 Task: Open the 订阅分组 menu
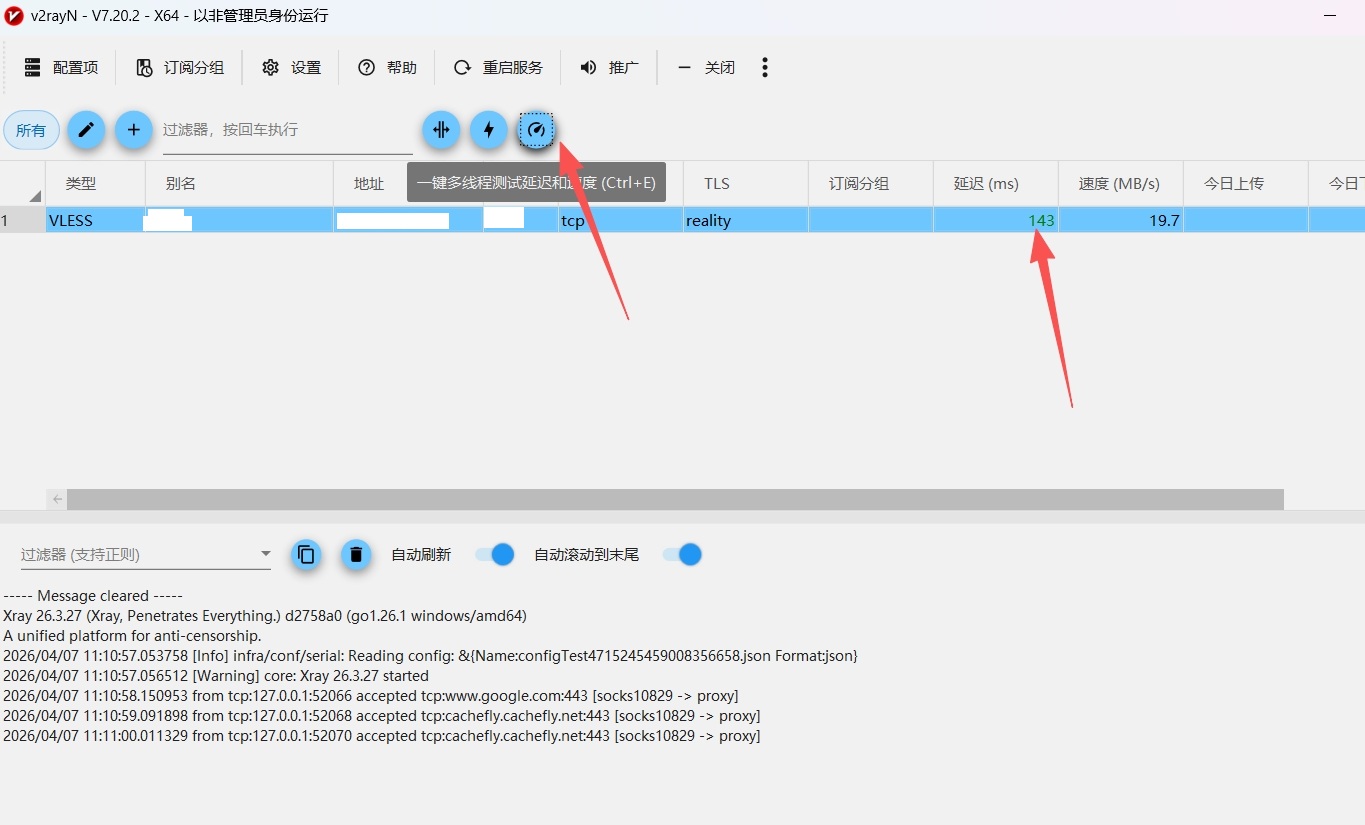(180, 67)
